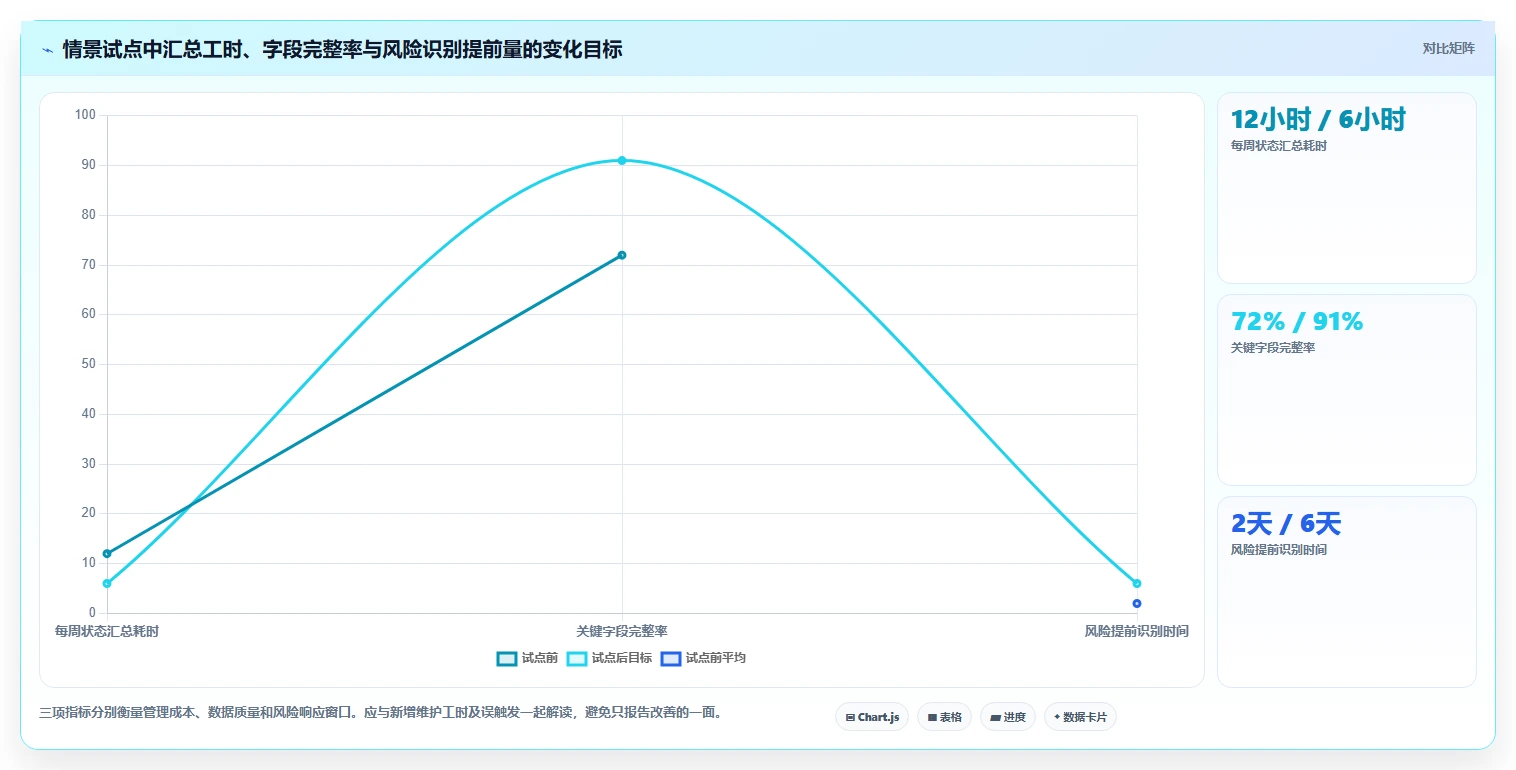Click the 试点后目标 starting point at value 6
The width and height of the screenshot is (1516, 770).
107,583
